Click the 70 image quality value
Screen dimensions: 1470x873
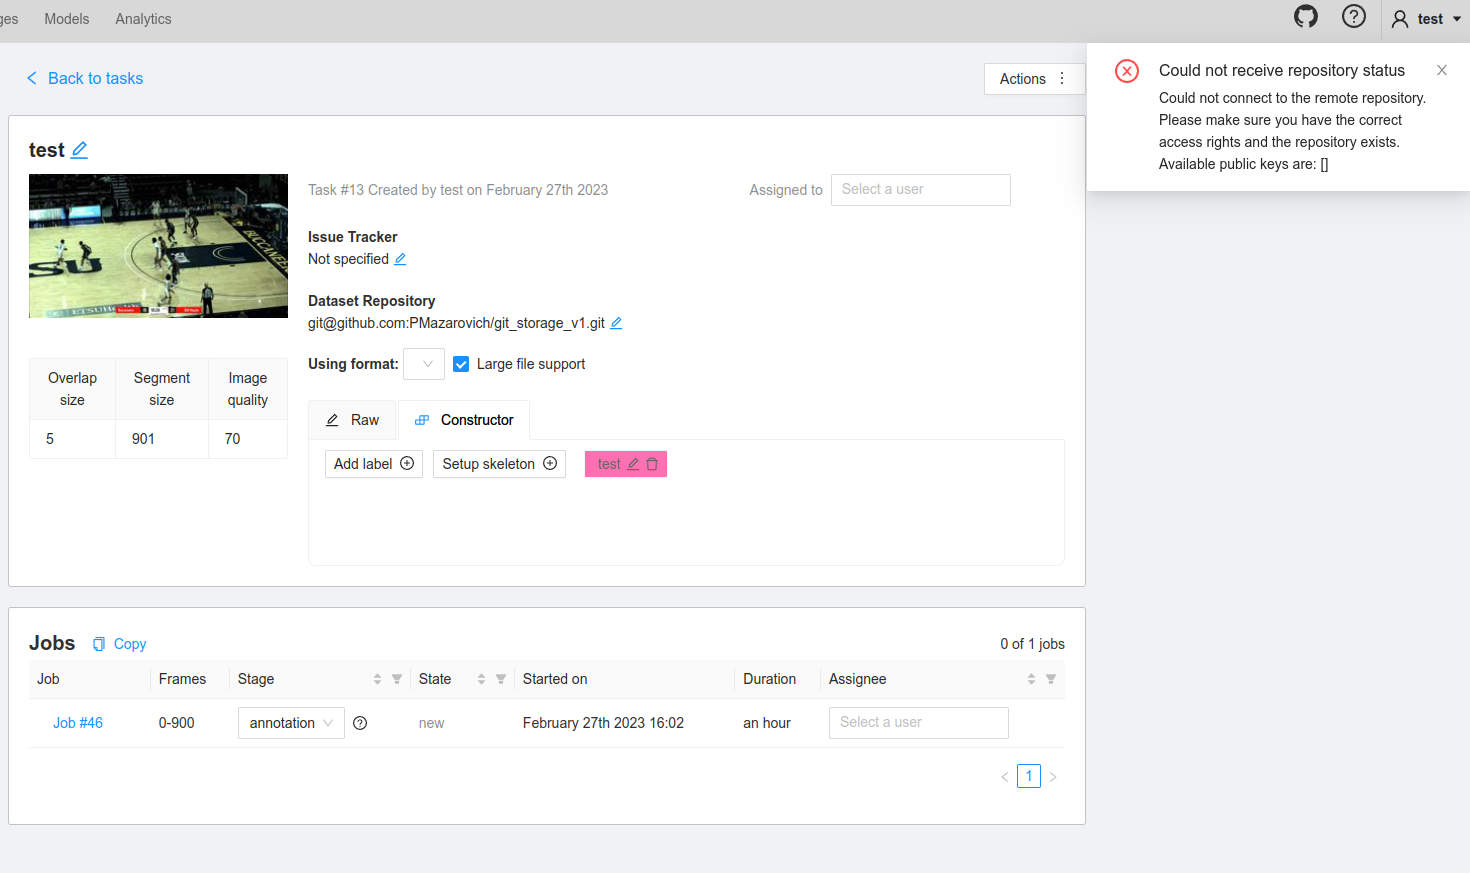click(232, 439)
